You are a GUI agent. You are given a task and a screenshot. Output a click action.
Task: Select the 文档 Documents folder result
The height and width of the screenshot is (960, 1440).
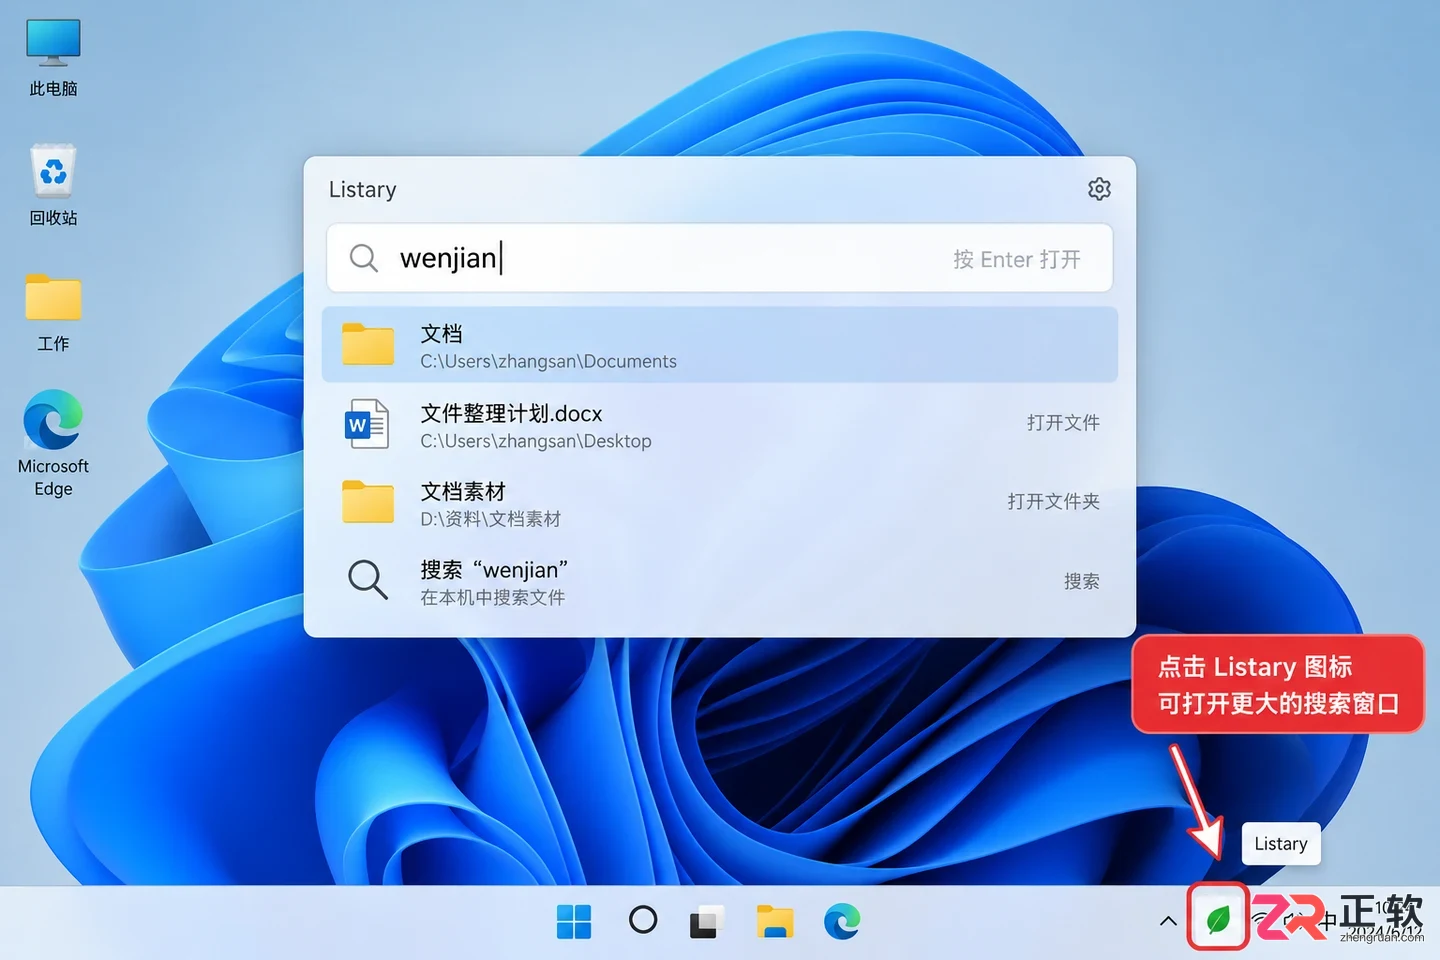[x=719, y=345]
